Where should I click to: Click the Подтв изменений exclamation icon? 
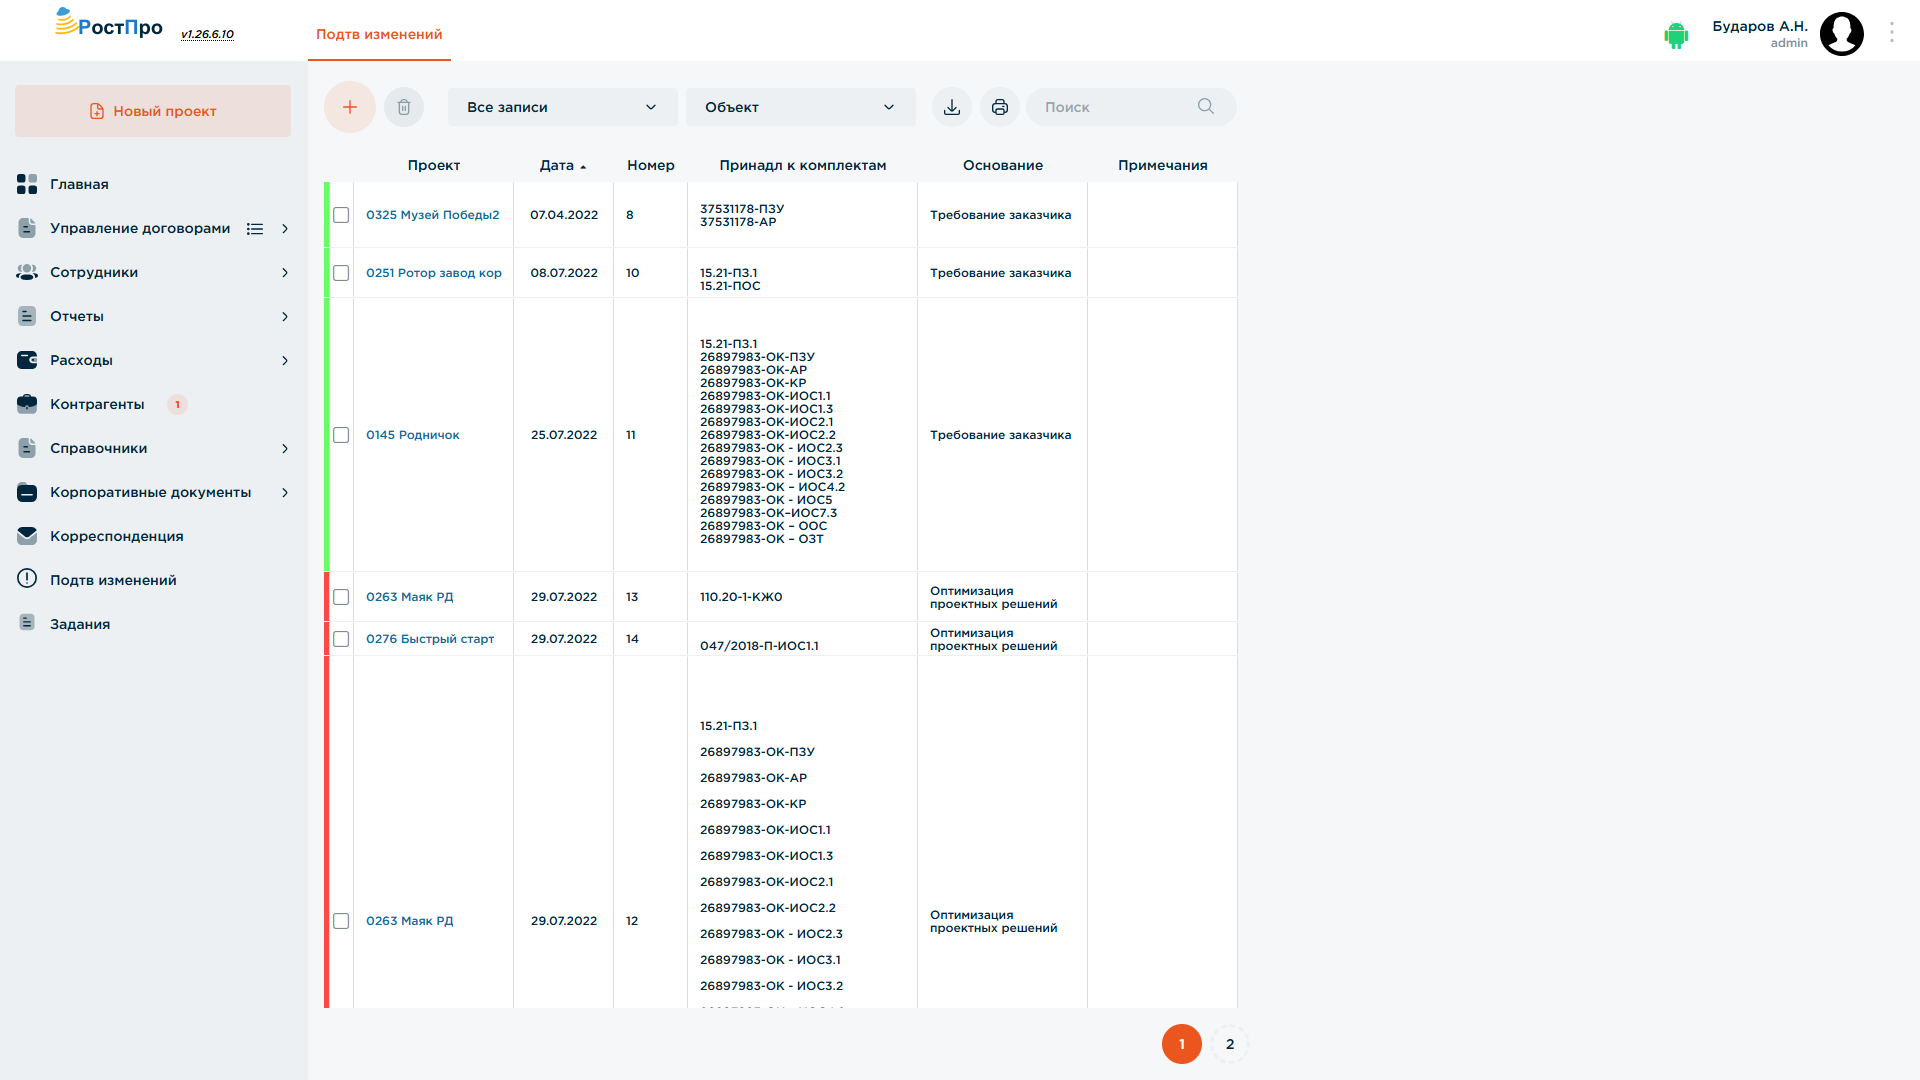point(27,579)
